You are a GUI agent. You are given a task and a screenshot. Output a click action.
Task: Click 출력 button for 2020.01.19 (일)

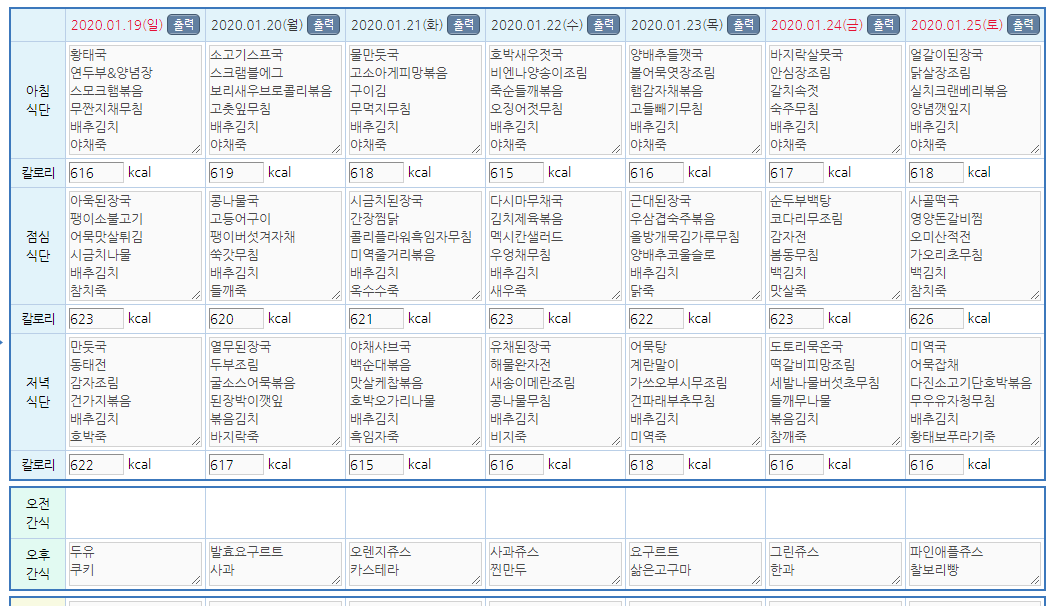(x=182, y=24)
